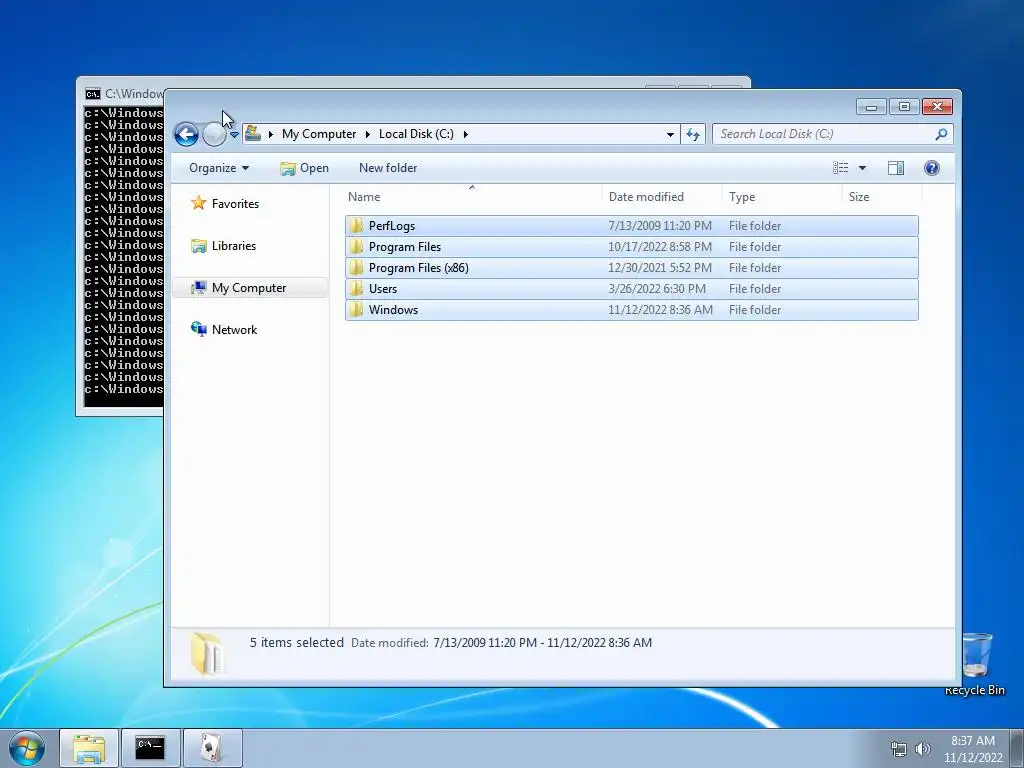1024x768 pixels.
Task: Sort by Date modified column
Action: tap(662, 197)
